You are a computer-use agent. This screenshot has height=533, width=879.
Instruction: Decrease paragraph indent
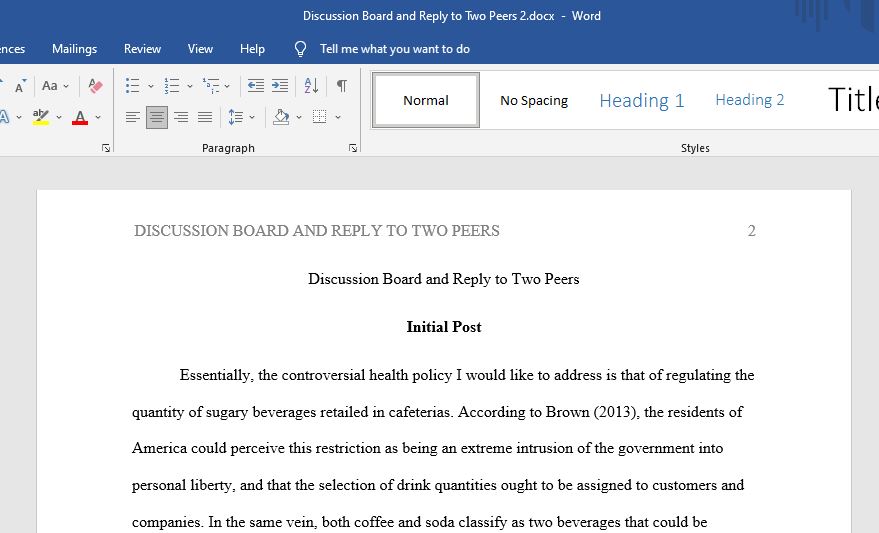pyautogui.click(x=256, y=85)
